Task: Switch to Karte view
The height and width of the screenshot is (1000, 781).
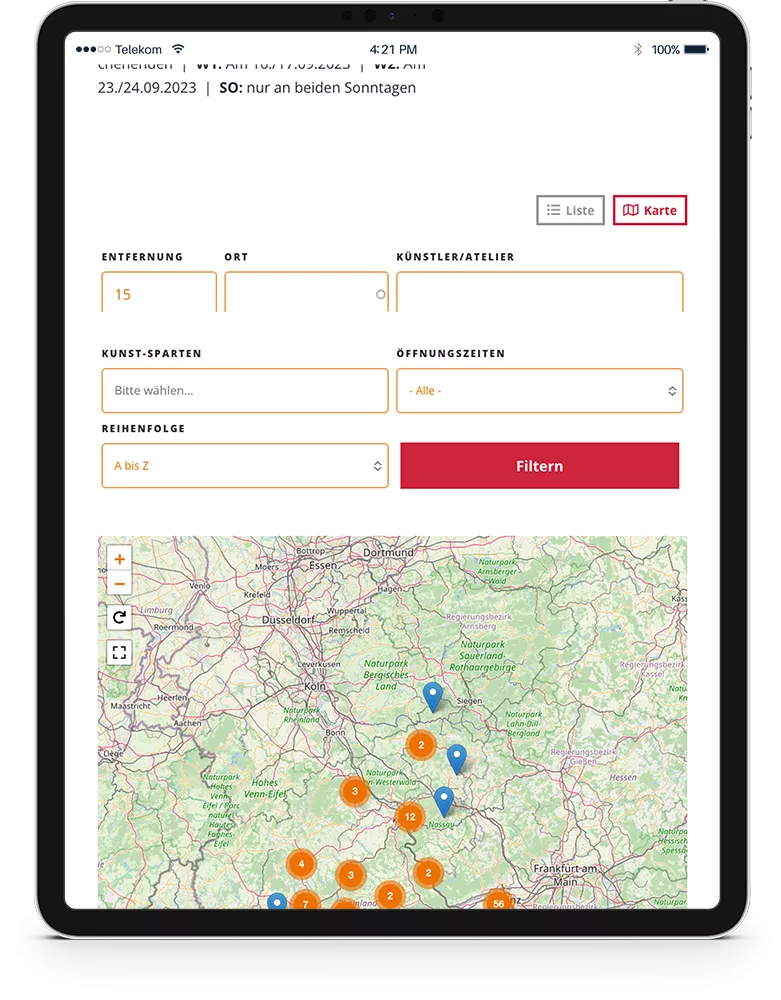Action: tap(650, 210)
